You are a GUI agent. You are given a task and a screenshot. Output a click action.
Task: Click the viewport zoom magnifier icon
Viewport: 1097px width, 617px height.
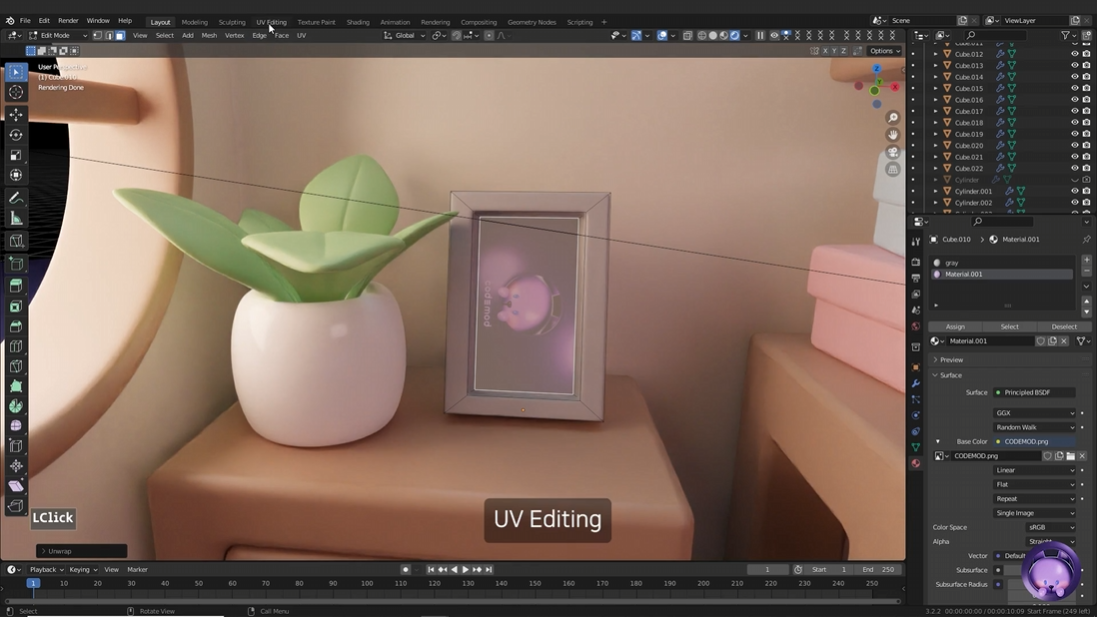(893, 118)
